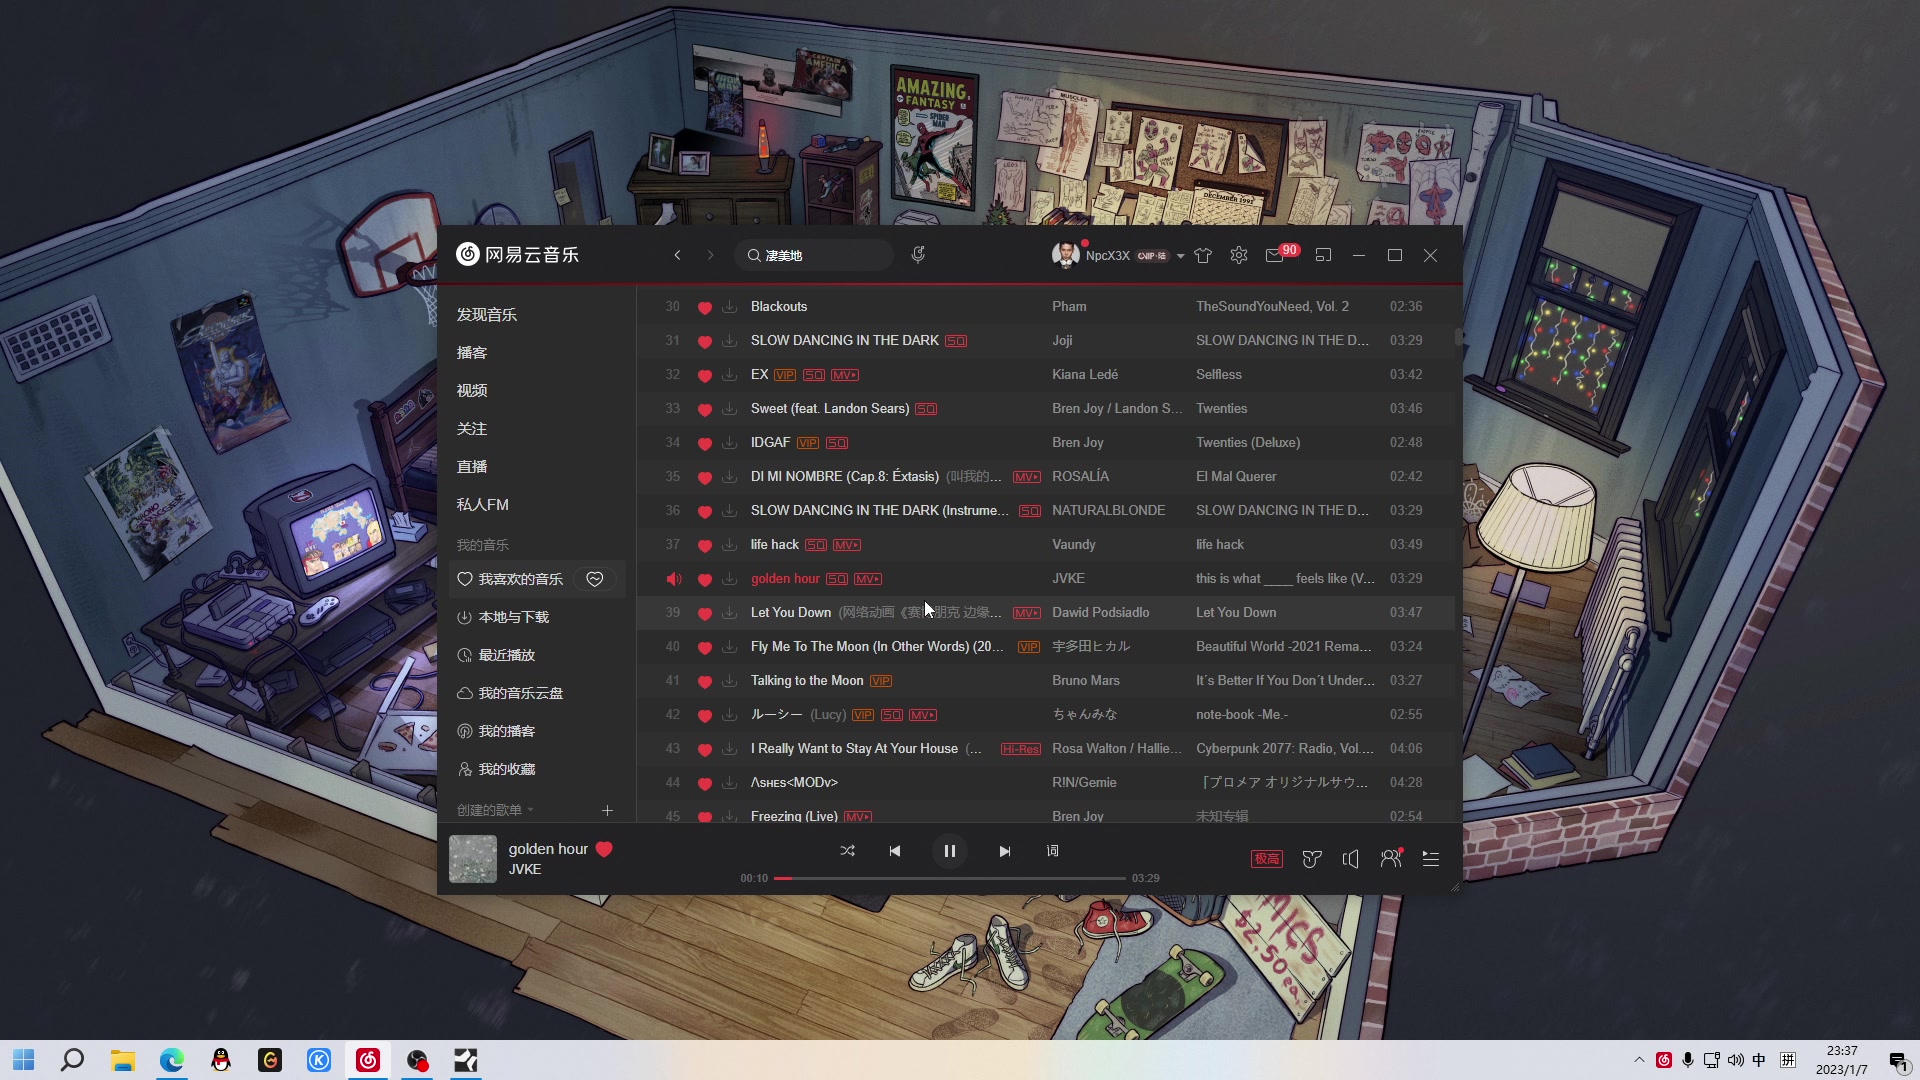Open the sound effects icon in player bar
The height and width of the screenshot is (1080, 1920).
click(x=1312, y=859)
